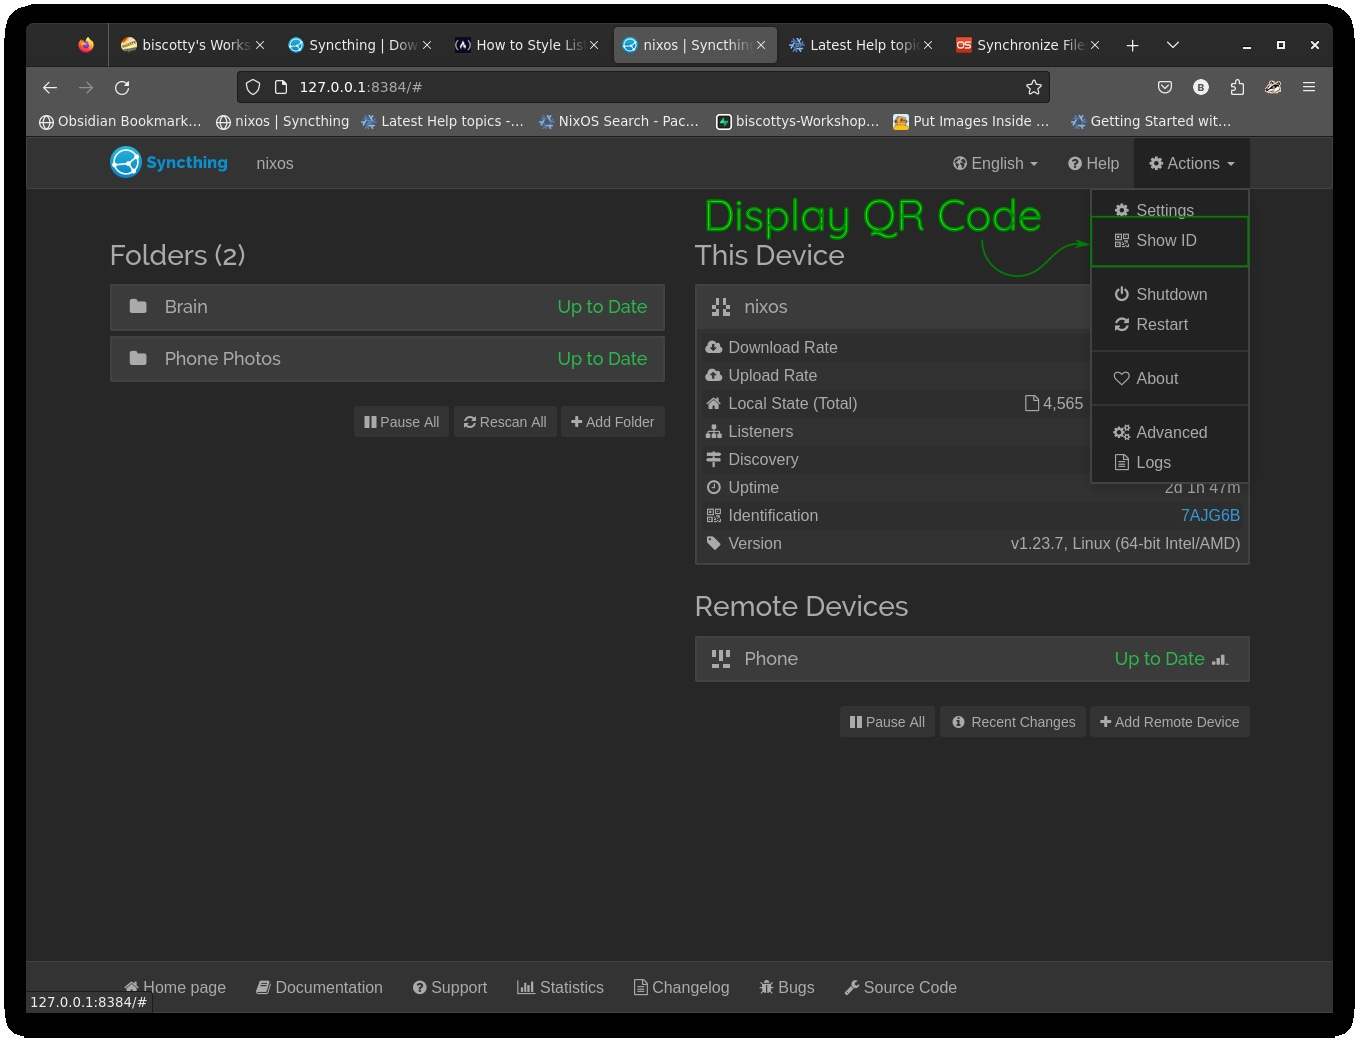Viewport: 1359px width, 1042px height.
Task: Switch to the Synchronize File tab
Action: pos(1028,45)
